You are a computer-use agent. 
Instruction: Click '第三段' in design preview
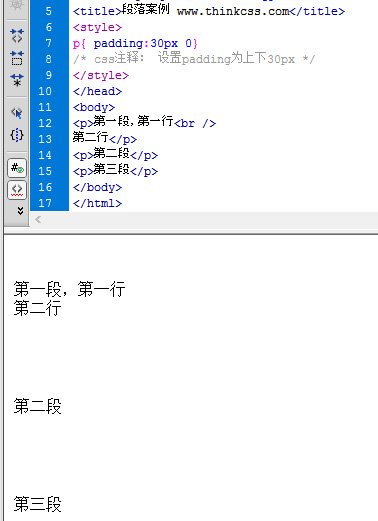coord(37,504)
